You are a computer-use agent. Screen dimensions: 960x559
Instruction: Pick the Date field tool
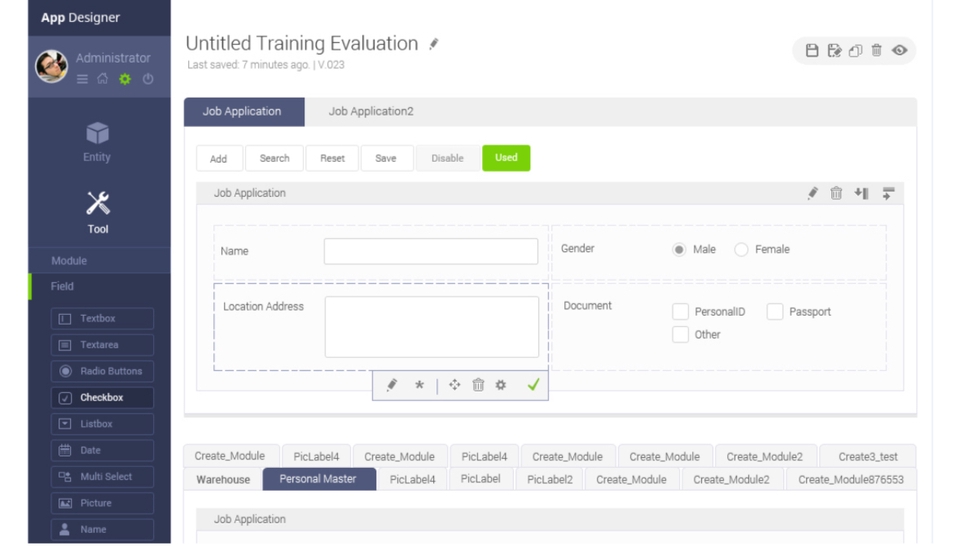click(102, 450)
